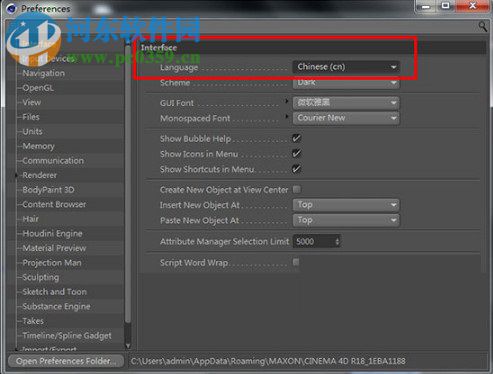Select Content Browser in the preferences tree
The width and height of the screenshot is (493, 374).
54,204
